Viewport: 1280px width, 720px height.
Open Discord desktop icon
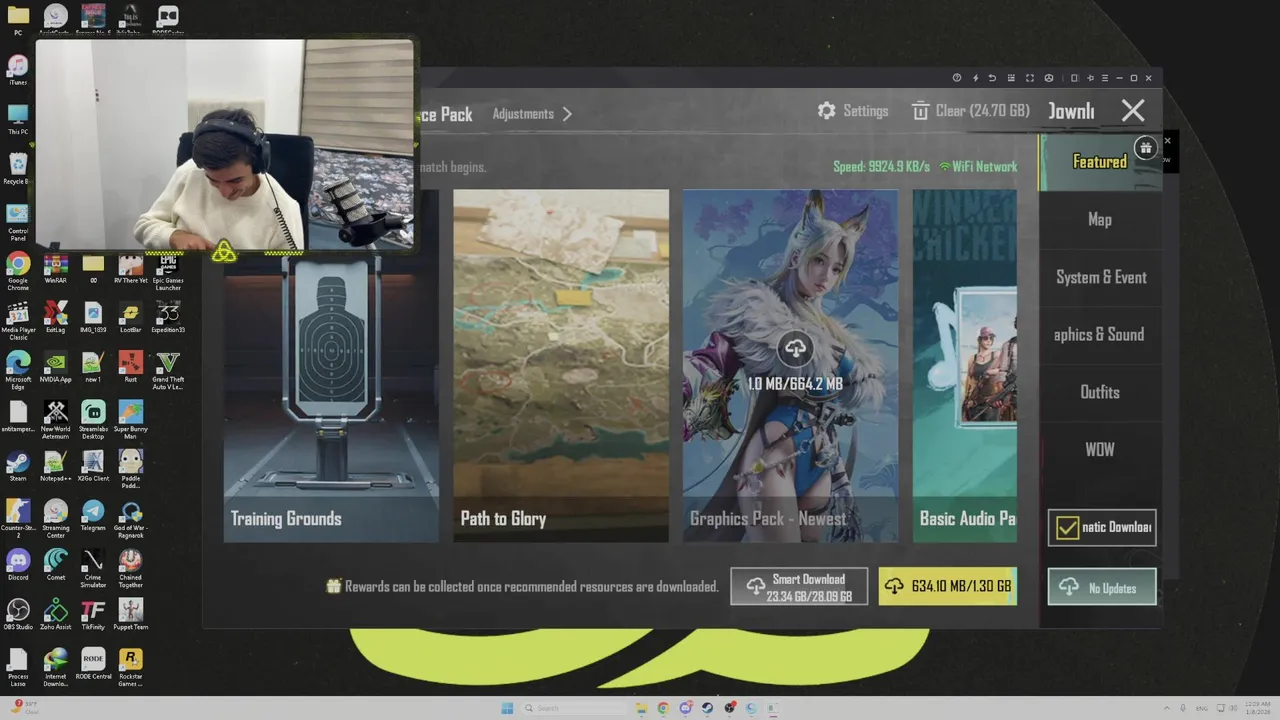18,567
